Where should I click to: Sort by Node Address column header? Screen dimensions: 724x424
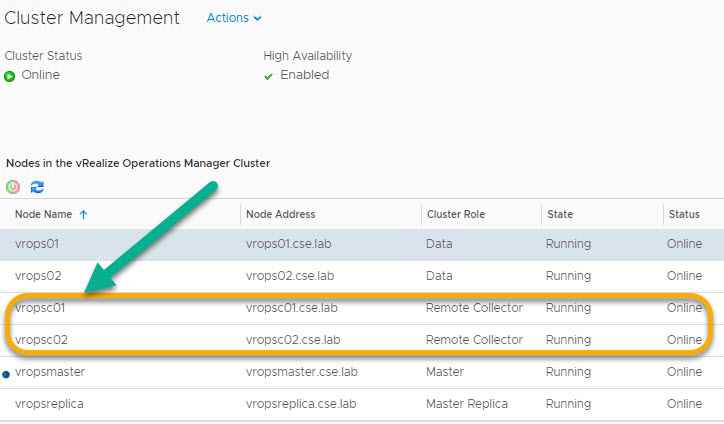pos(280,214)
